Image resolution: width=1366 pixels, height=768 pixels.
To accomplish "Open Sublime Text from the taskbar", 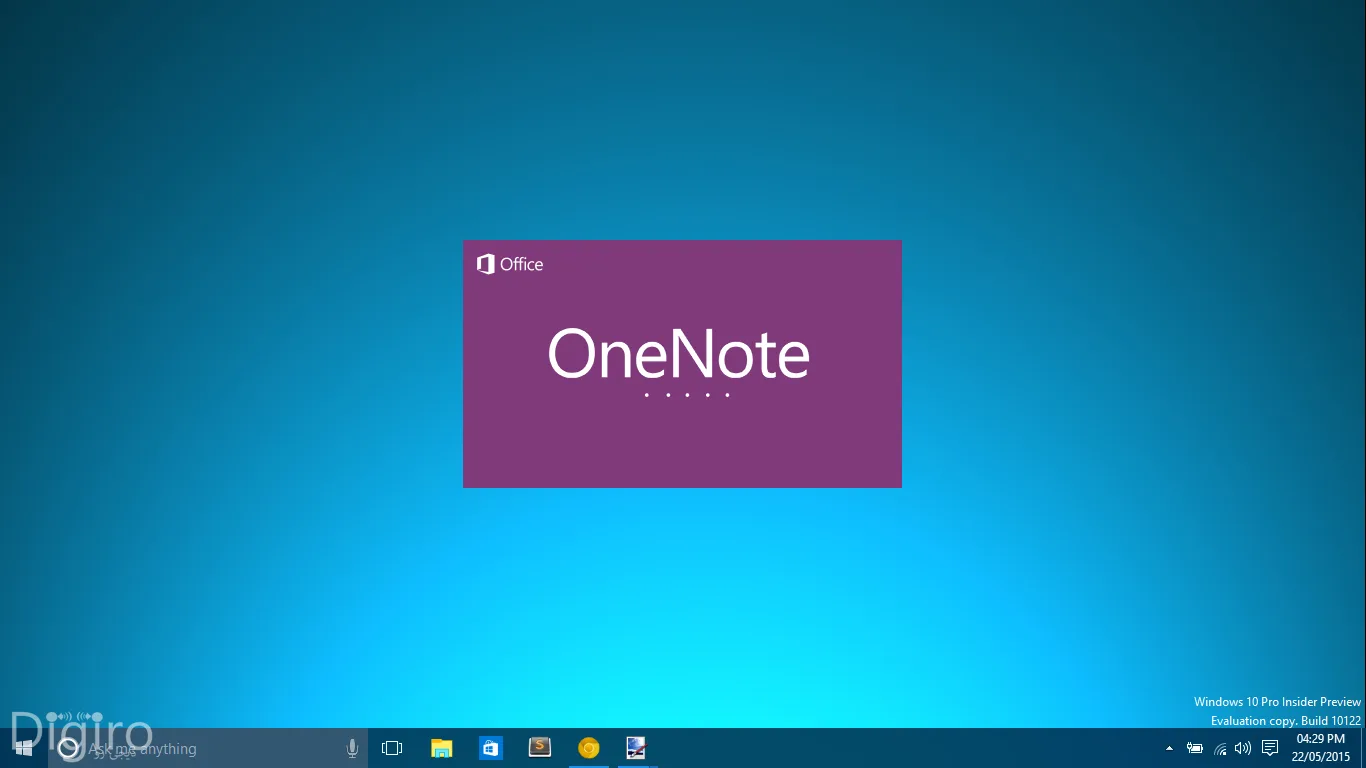I will click(x=540, y=748).
